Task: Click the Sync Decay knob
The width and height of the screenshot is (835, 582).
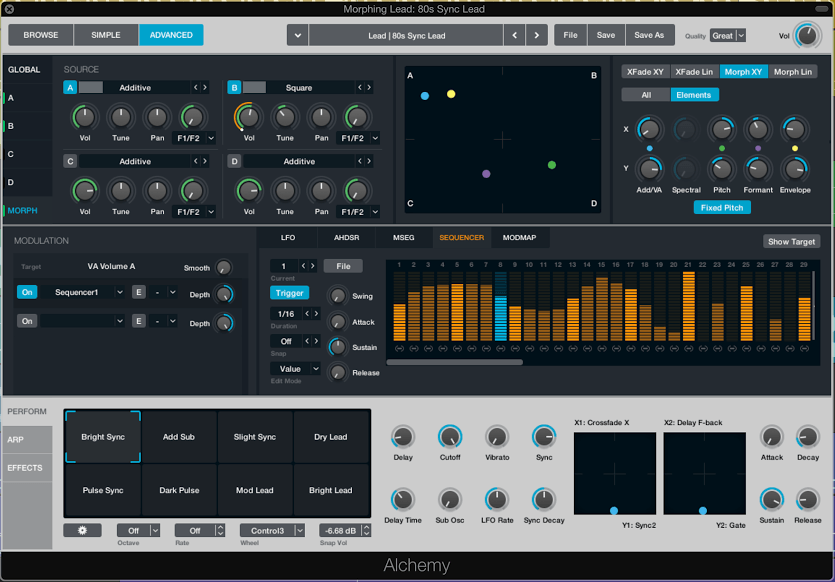Action: [x=544, y=500]
